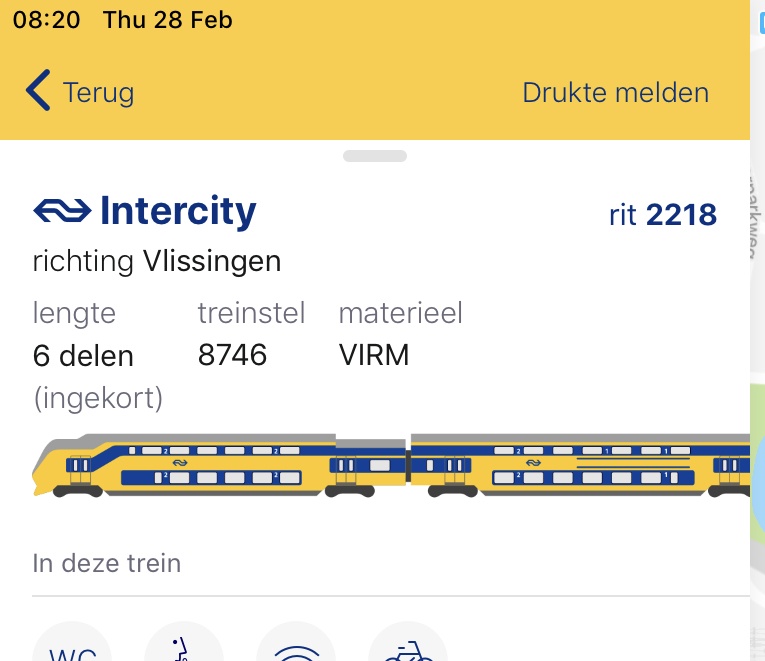The image size is (765, 661).
Task: Select the Intercity train title
Action: [x=178, y=211]
